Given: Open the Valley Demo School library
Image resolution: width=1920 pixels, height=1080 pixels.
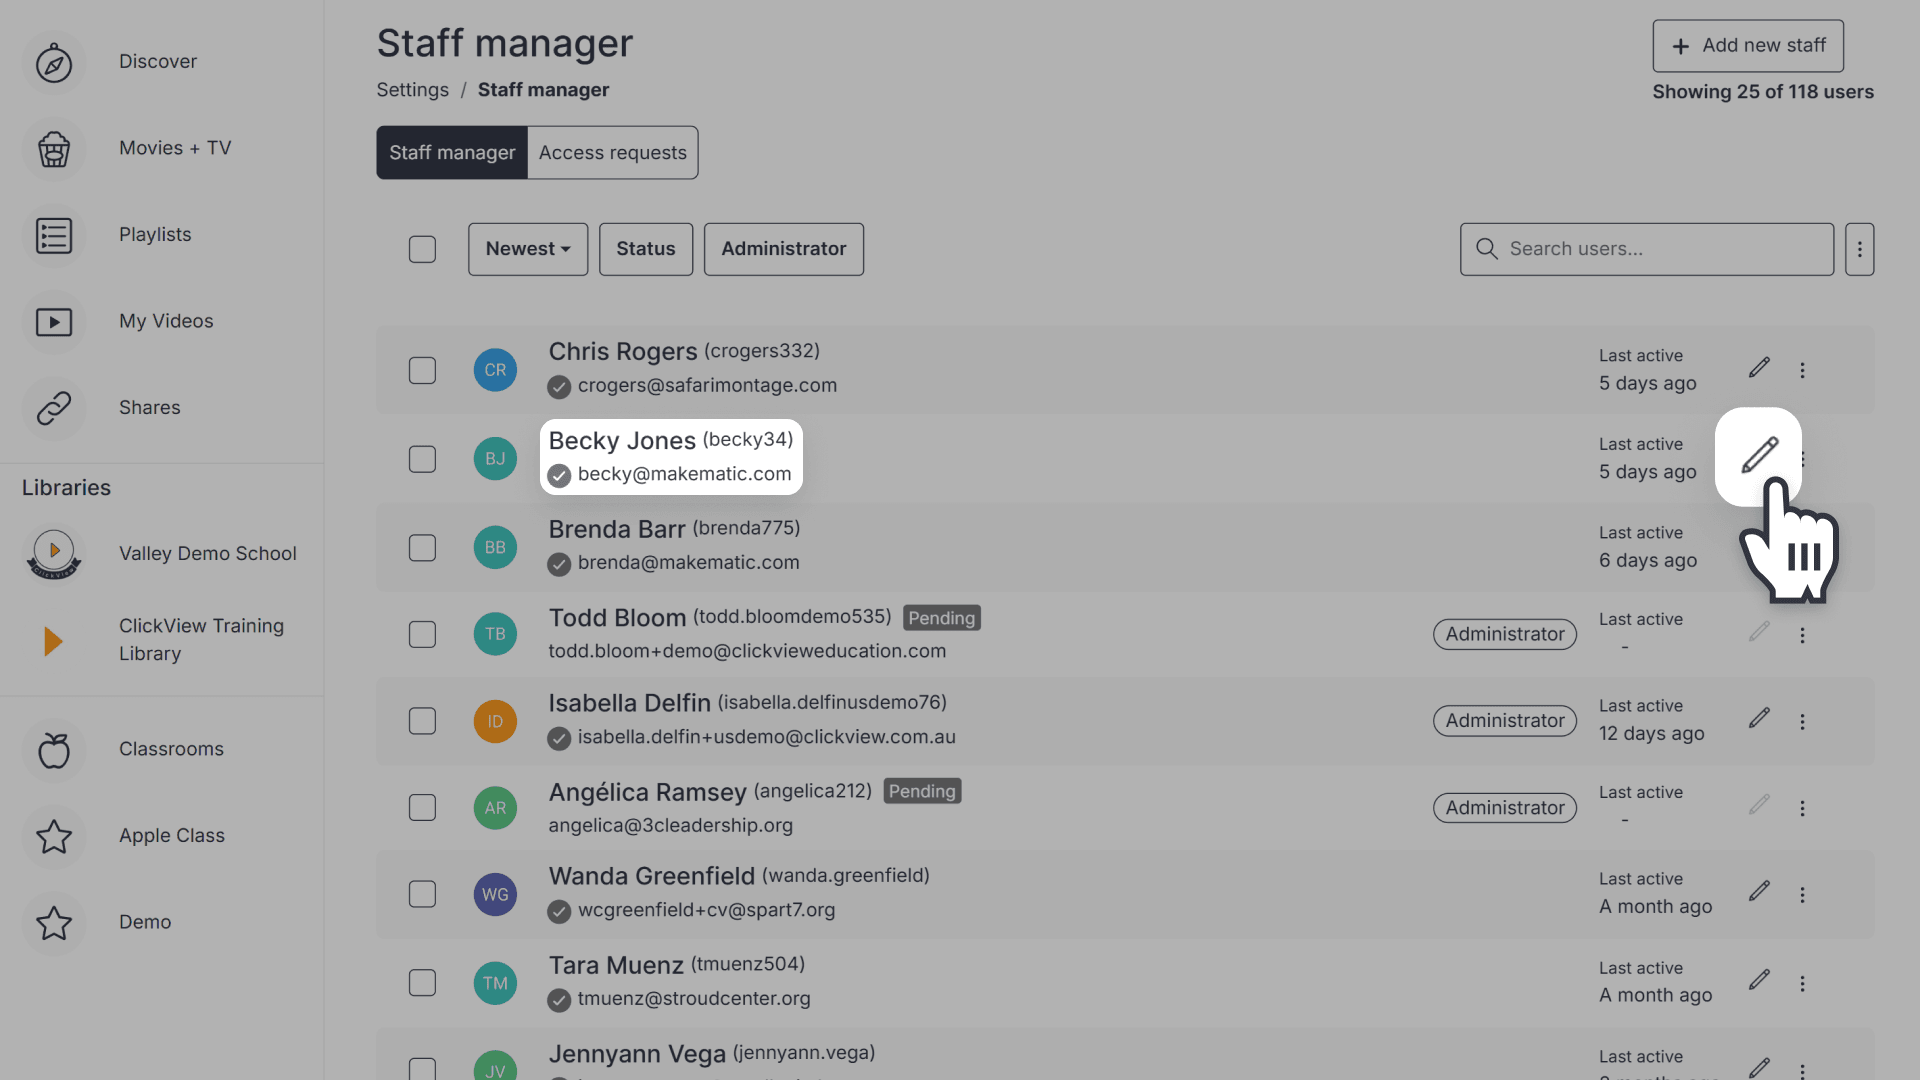Looking at the screenshot, I should pyautogui.click(x=207, y=553).
